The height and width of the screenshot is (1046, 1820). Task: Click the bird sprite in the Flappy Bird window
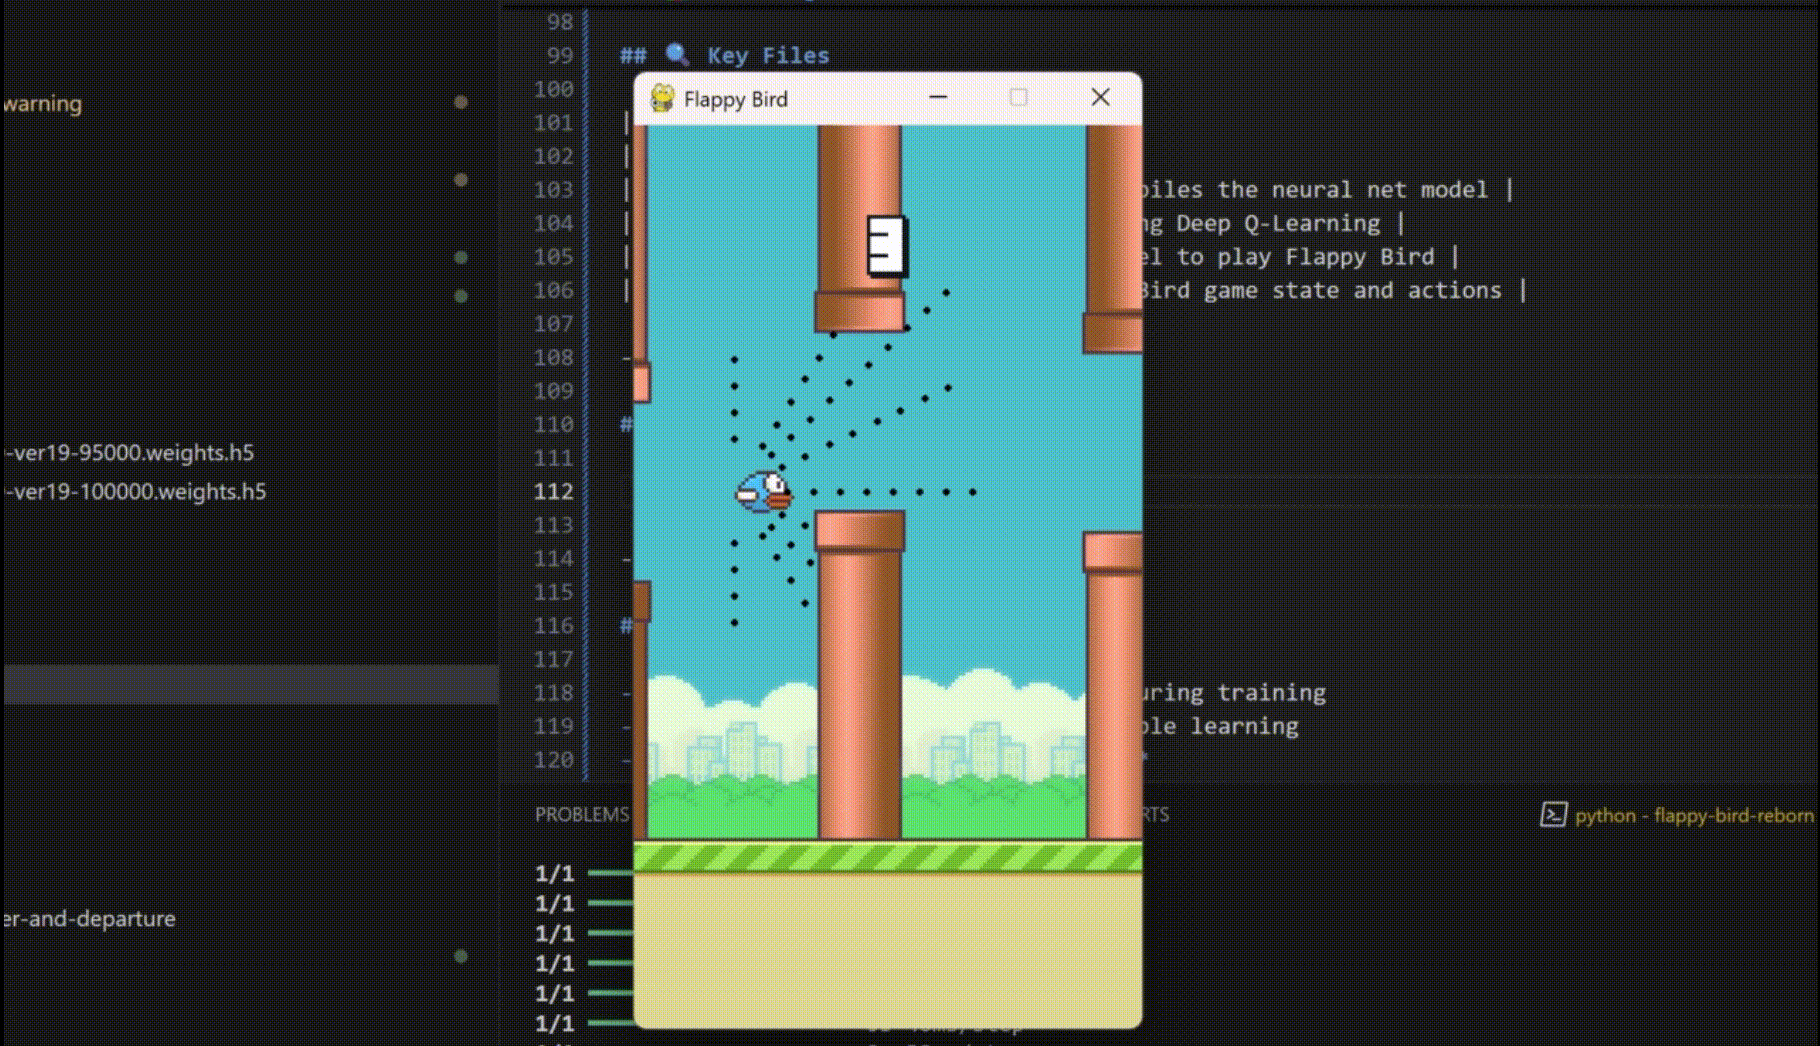[x=764, y=492]
